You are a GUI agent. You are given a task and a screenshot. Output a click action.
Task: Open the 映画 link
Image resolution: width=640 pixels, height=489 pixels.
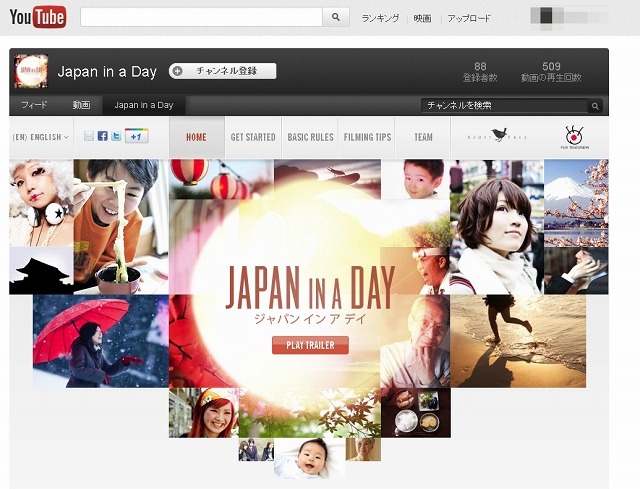point(422,18)
